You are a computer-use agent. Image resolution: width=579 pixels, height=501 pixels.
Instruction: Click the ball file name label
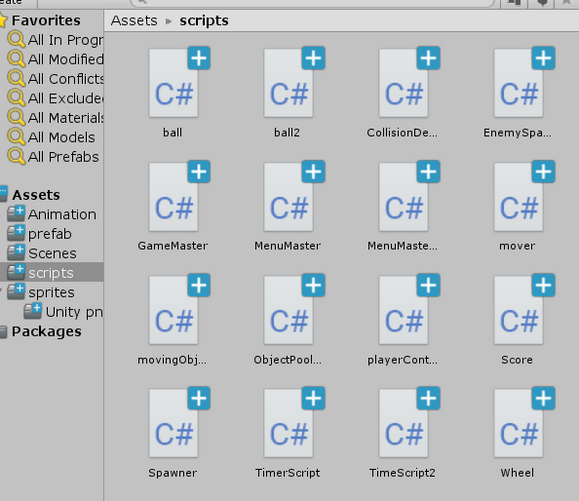(172, 133)
